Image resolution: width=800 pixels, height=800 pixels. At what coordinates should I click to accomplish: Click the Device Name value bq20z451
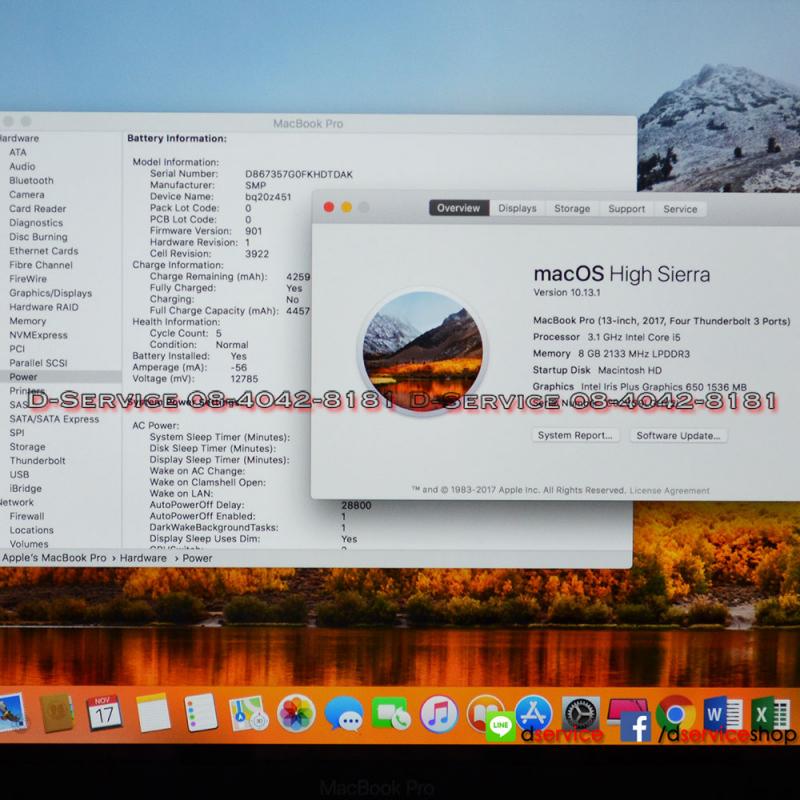[x=268, y=197]
